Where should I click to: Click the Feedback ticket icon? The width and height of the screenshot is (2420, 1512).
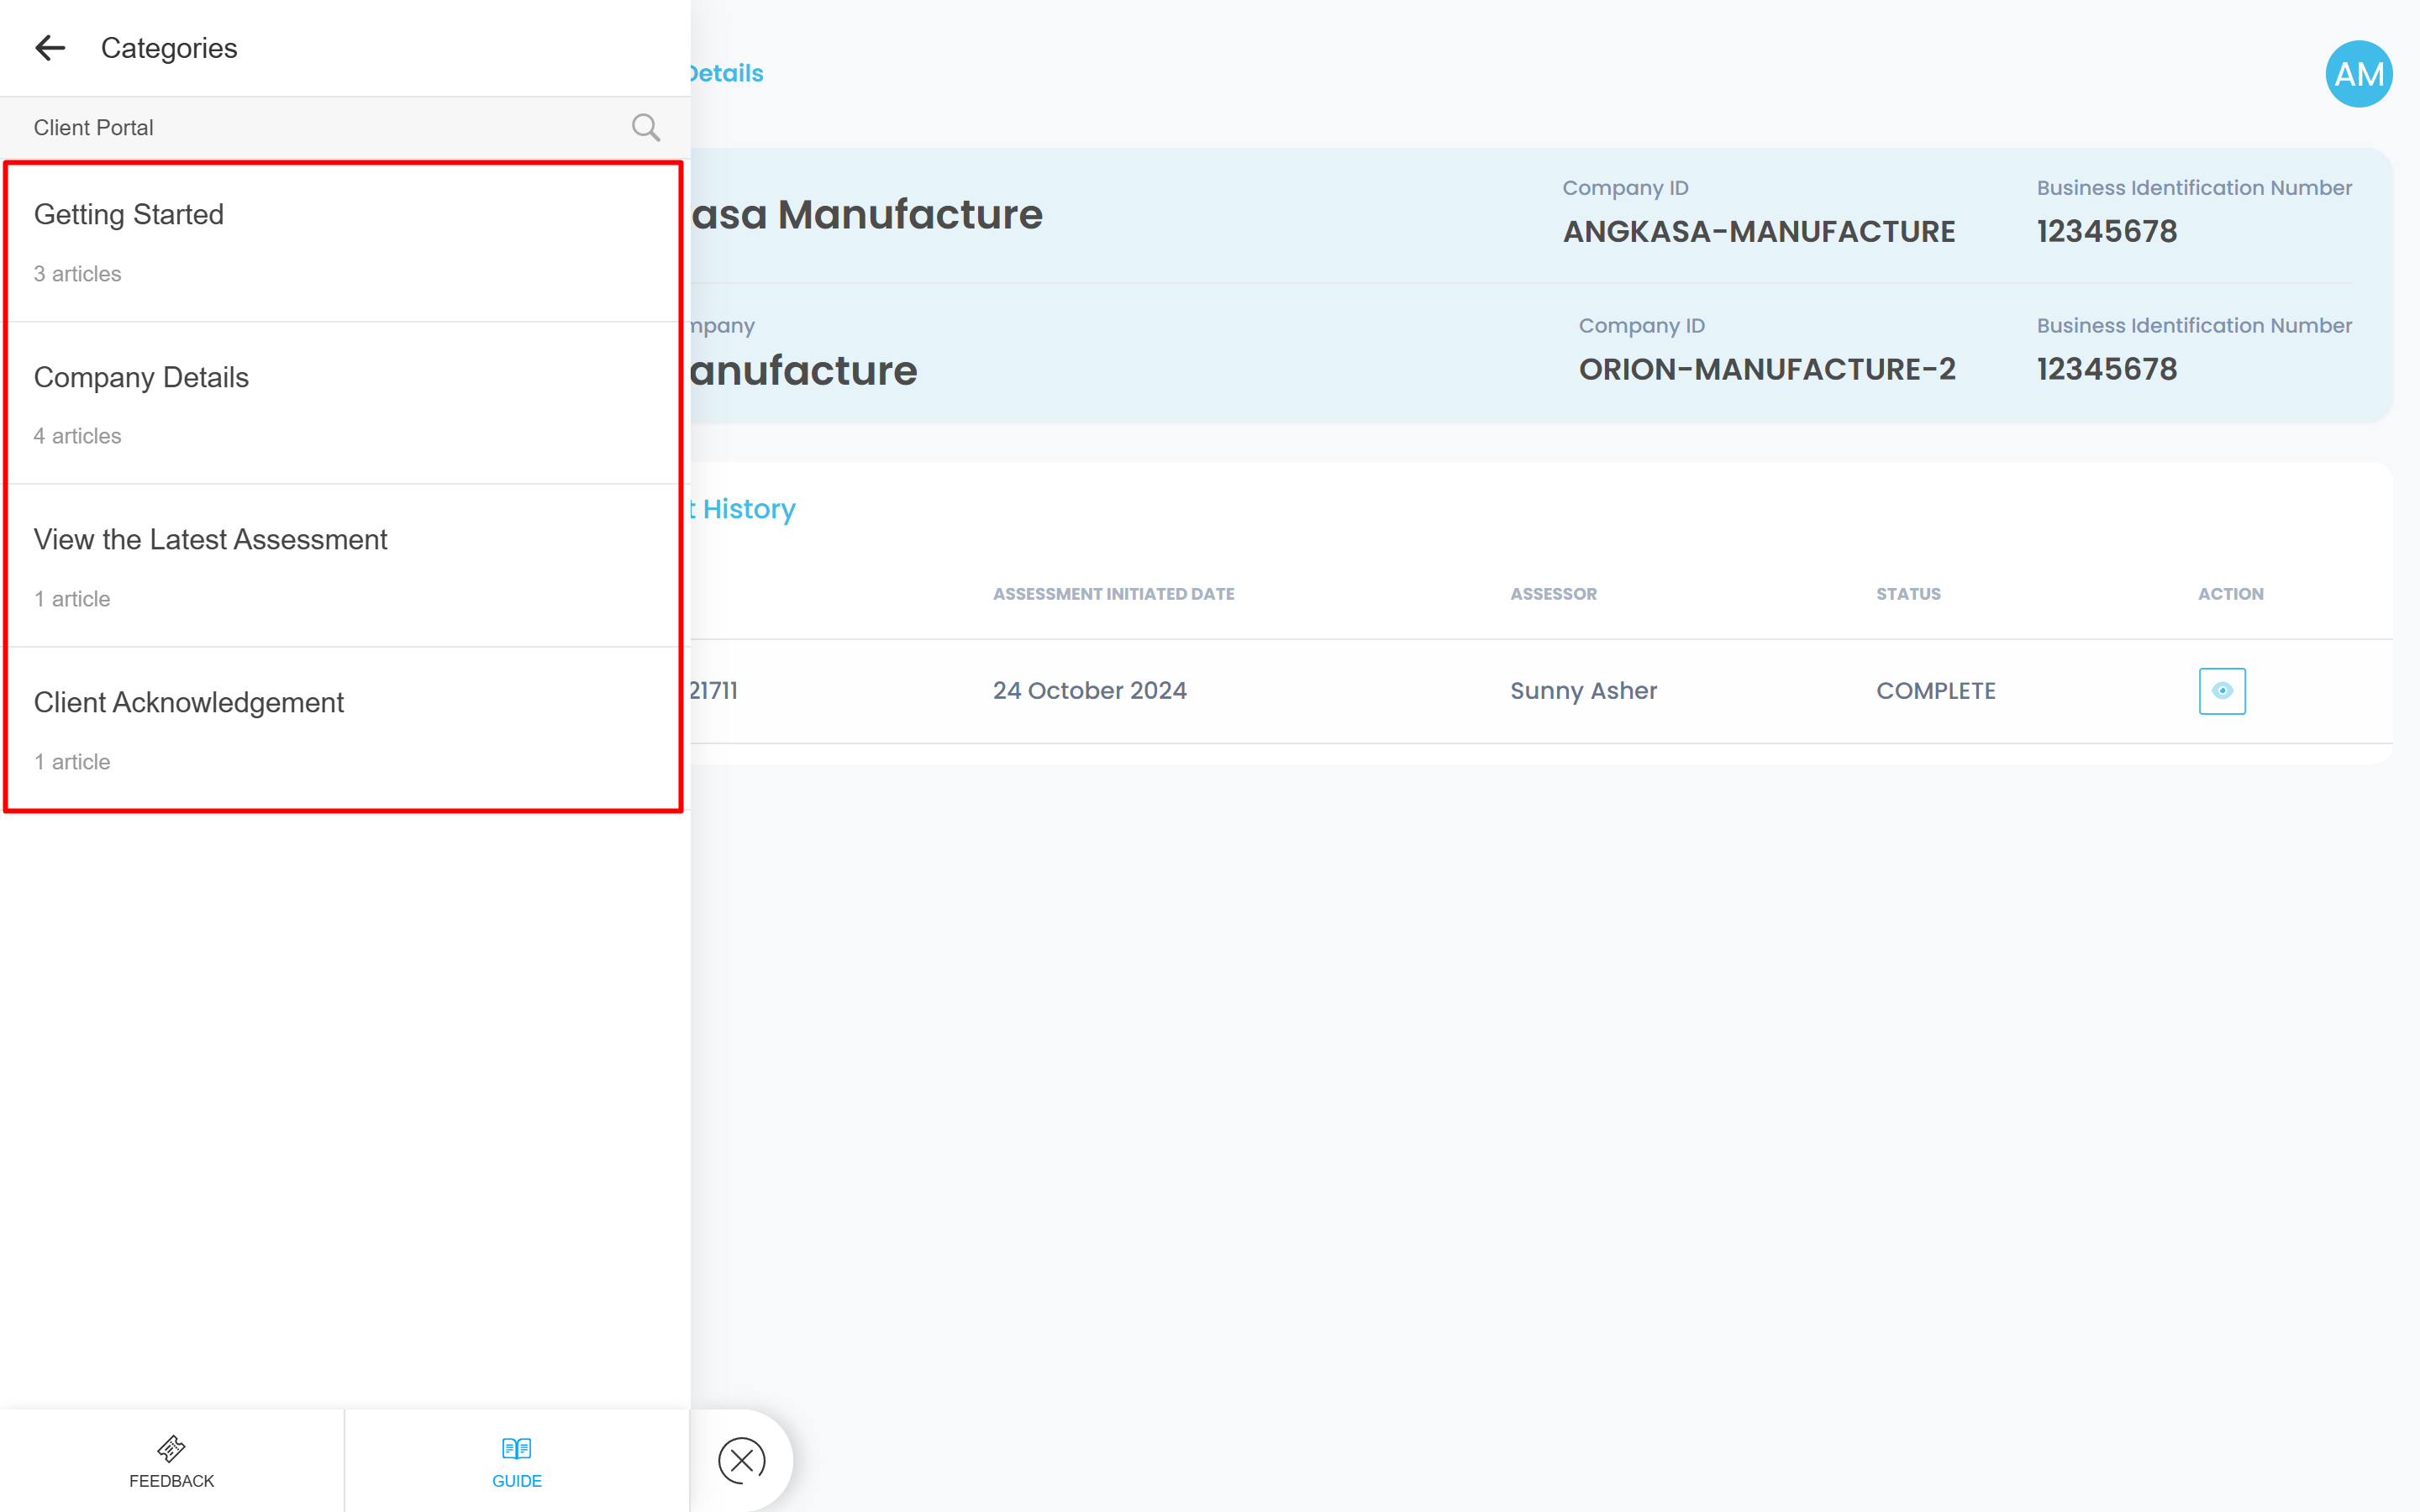(x=171, y=1448)
